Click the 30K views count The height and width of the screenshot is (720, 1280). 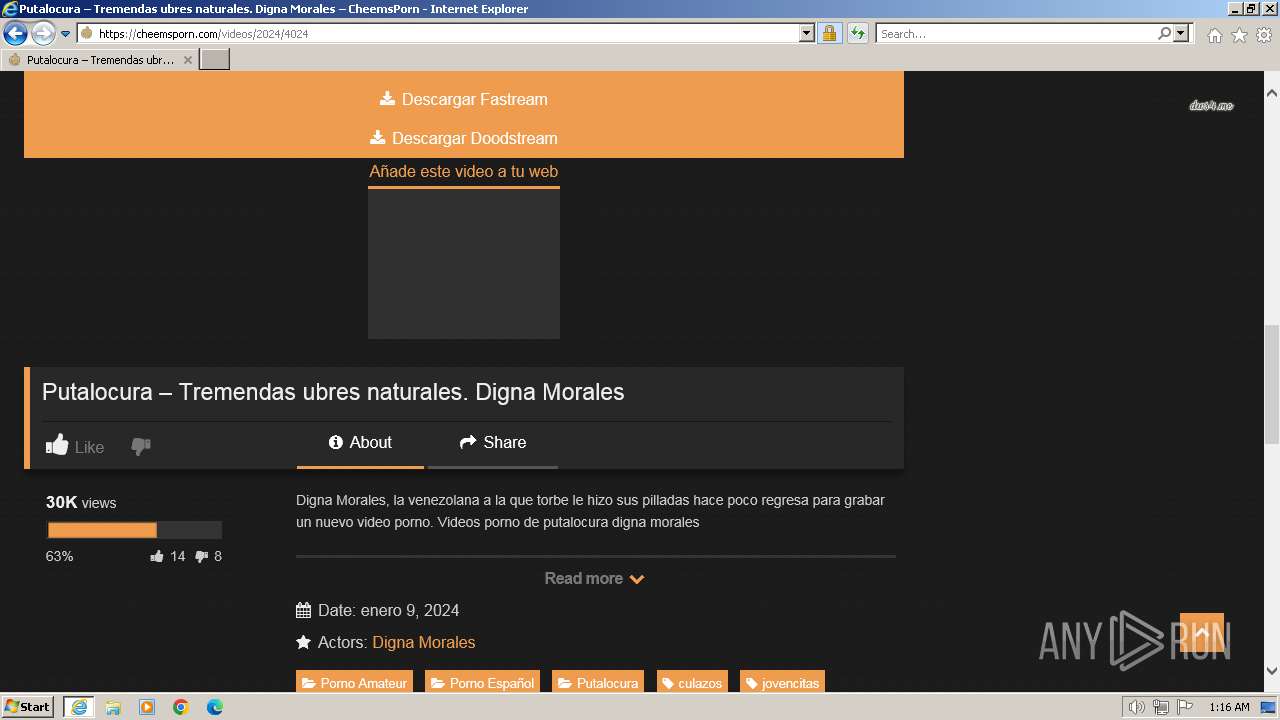[81, 503]
